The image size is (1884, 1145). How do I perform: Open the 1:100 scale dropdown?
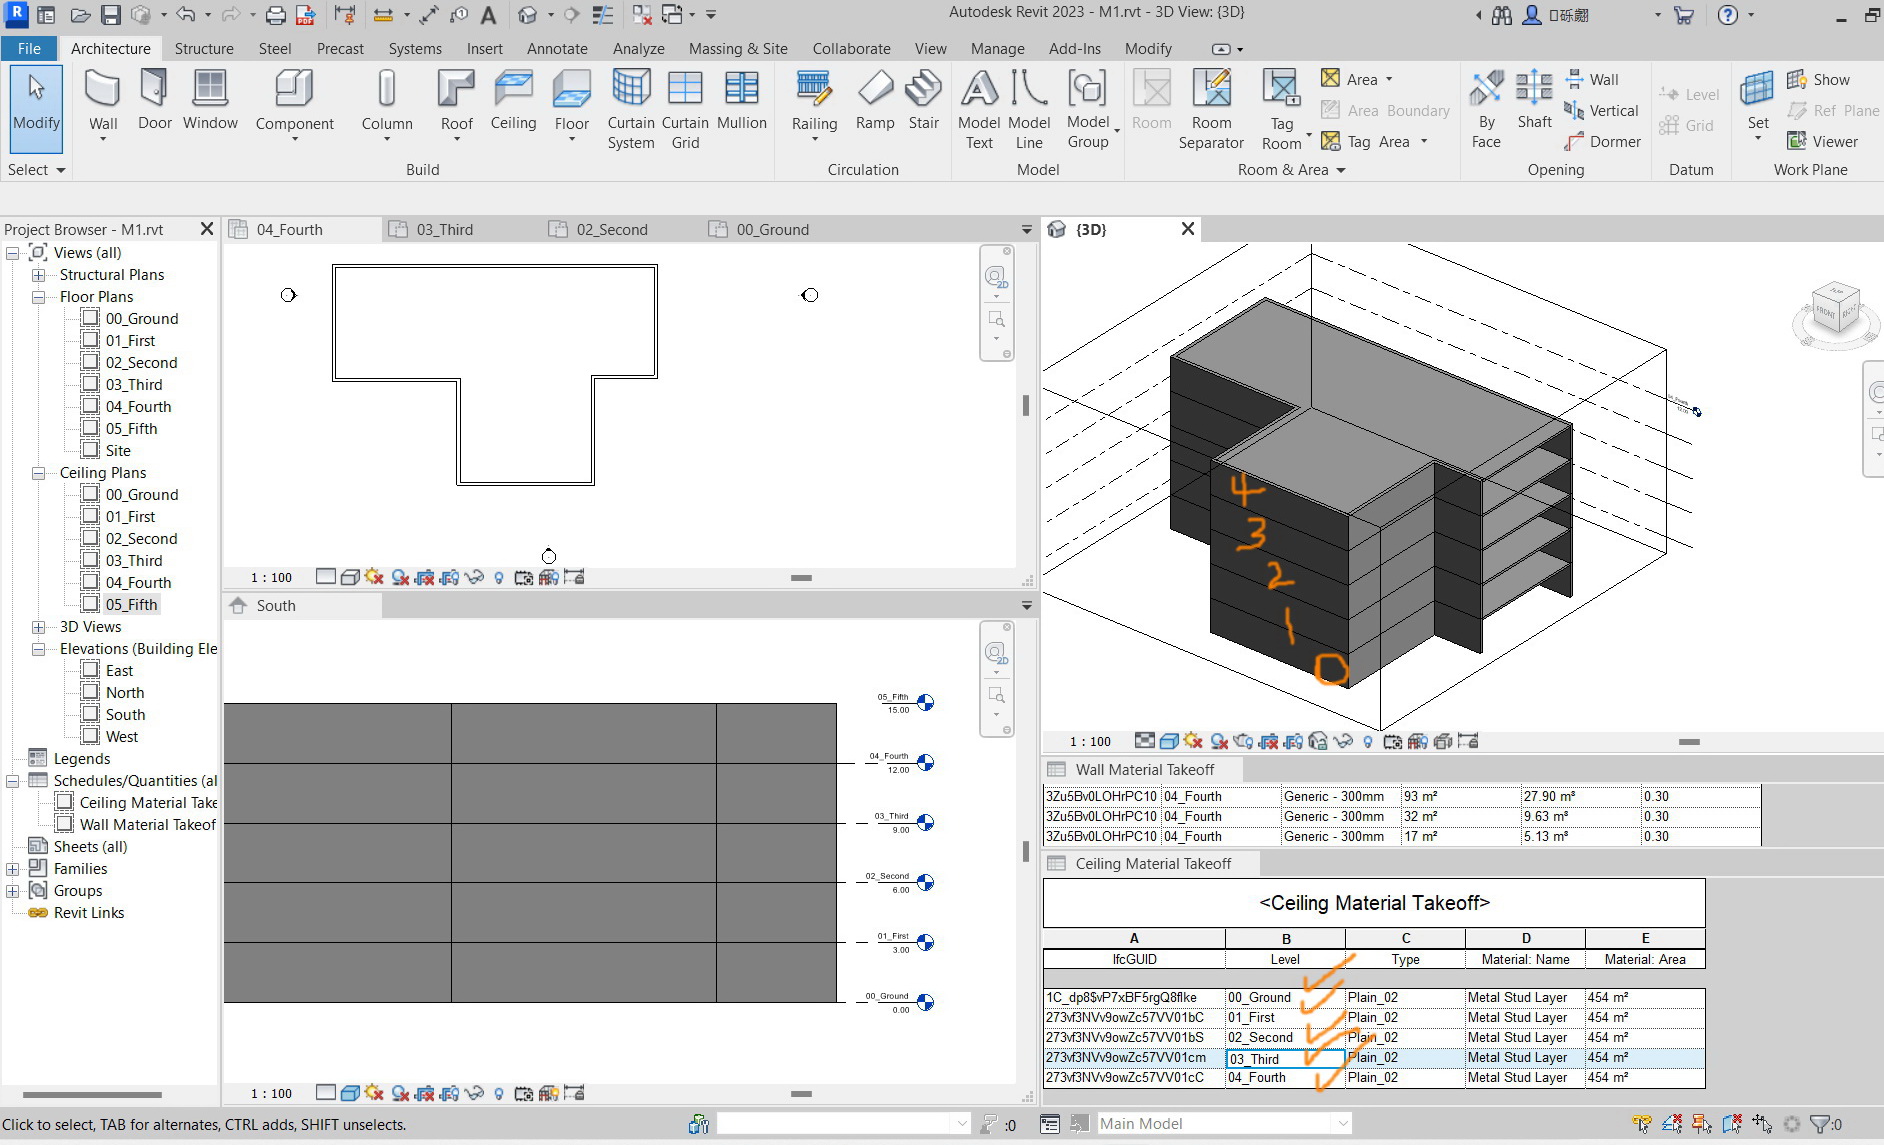[x=272, y=577]
